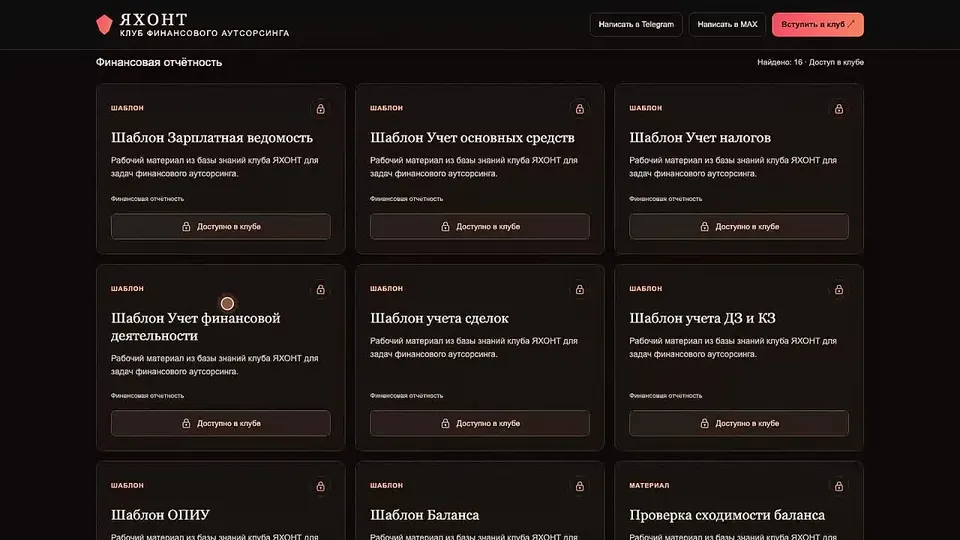Click lock icon on Учет финансовой деятельности card
Screen dimensions: 960x540
click(x=320, y=290)
